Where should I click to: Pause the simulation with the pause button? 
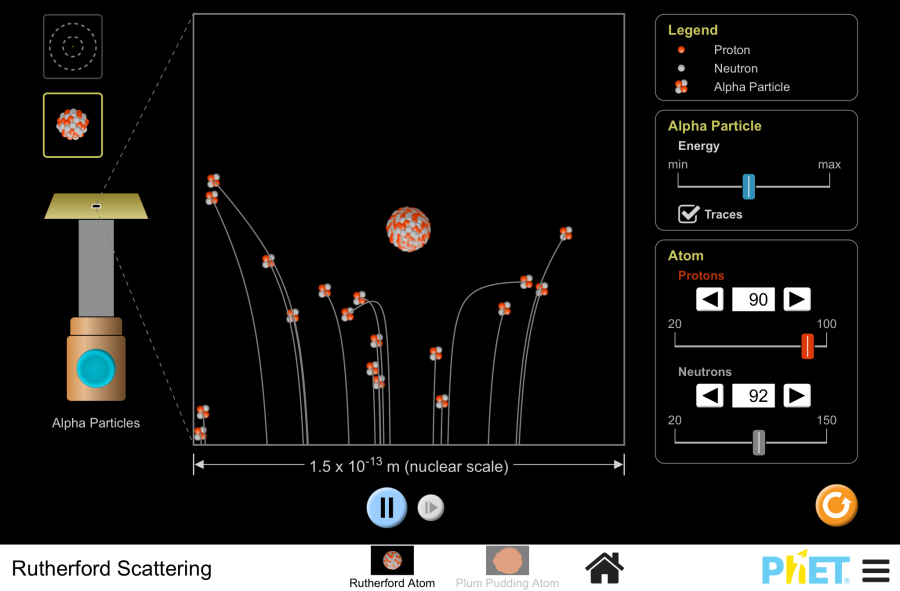pyautogui.click(x=386, y=508)
